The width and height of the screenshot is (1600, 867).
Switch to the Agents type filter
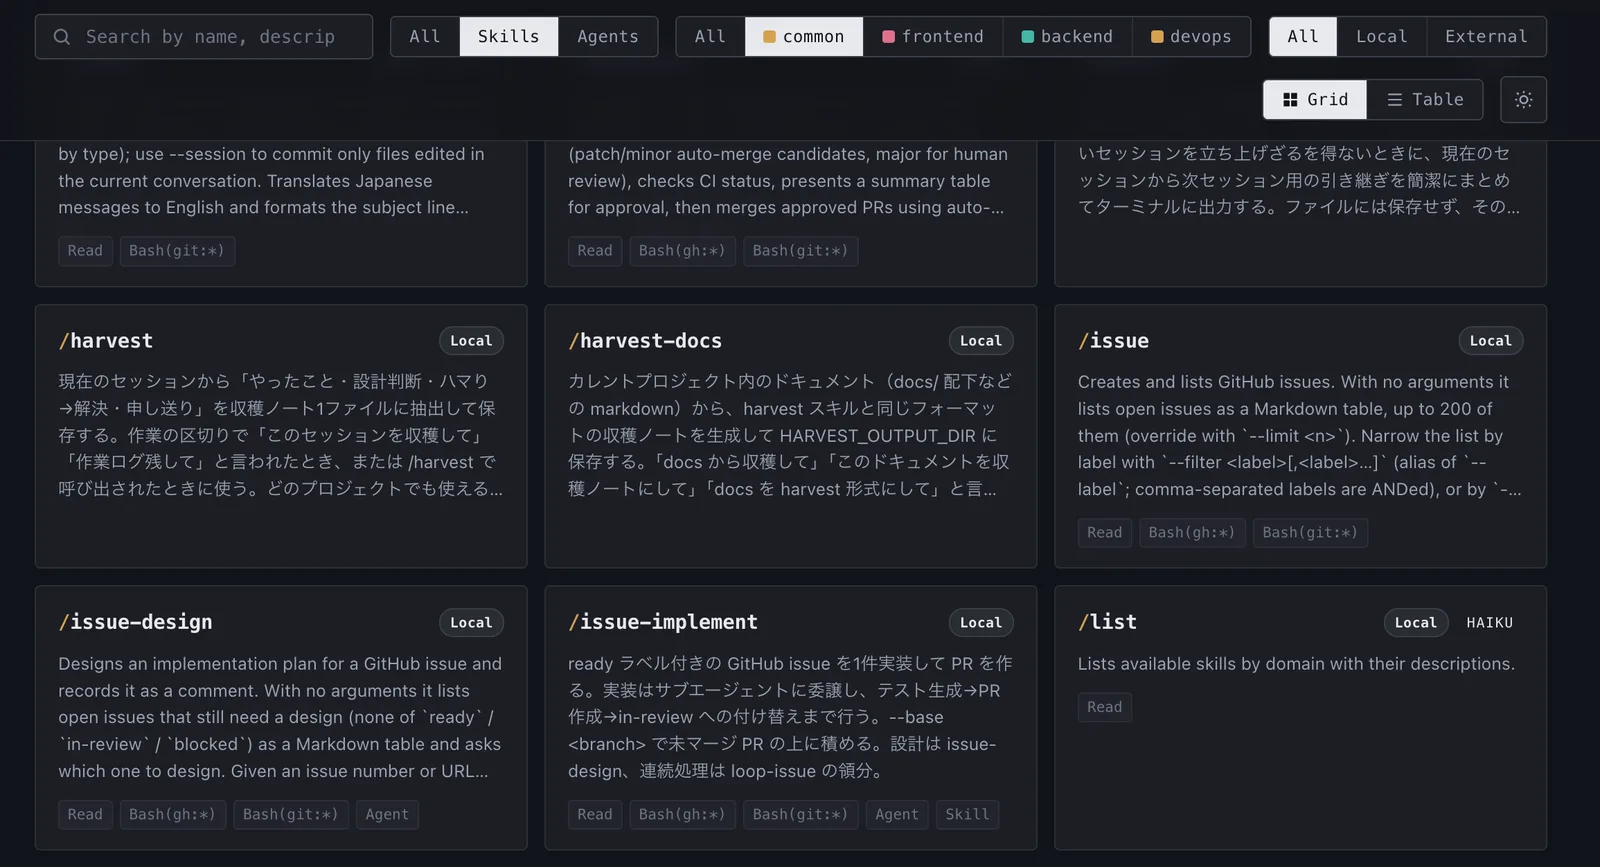pyautogui.click(x=608, y=37)
